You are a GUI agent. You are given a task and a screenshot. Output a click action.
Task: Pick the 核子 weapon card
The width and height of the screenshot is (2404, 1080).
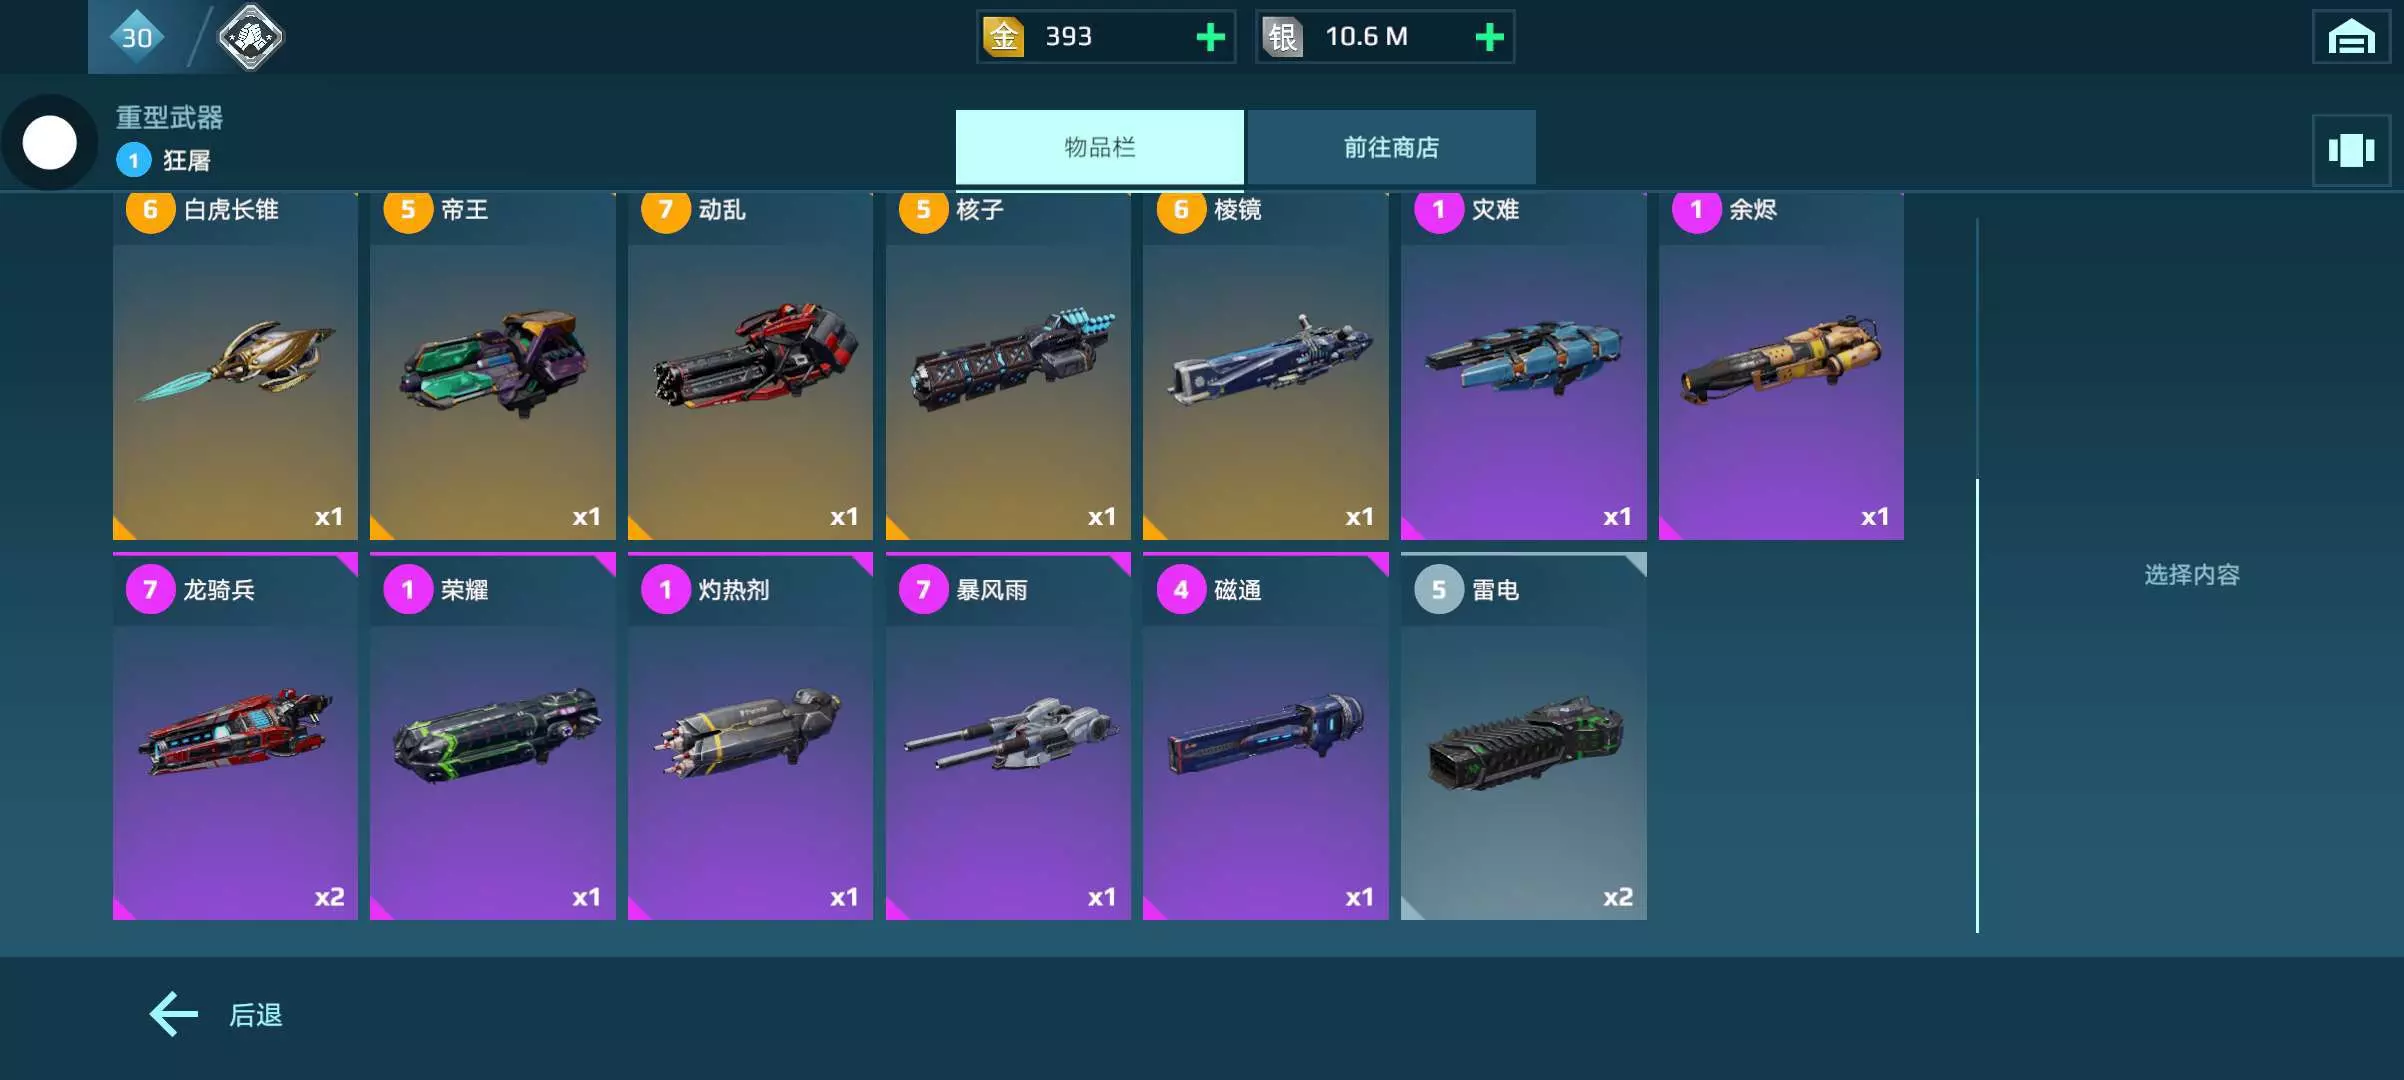pos(1008,365)
